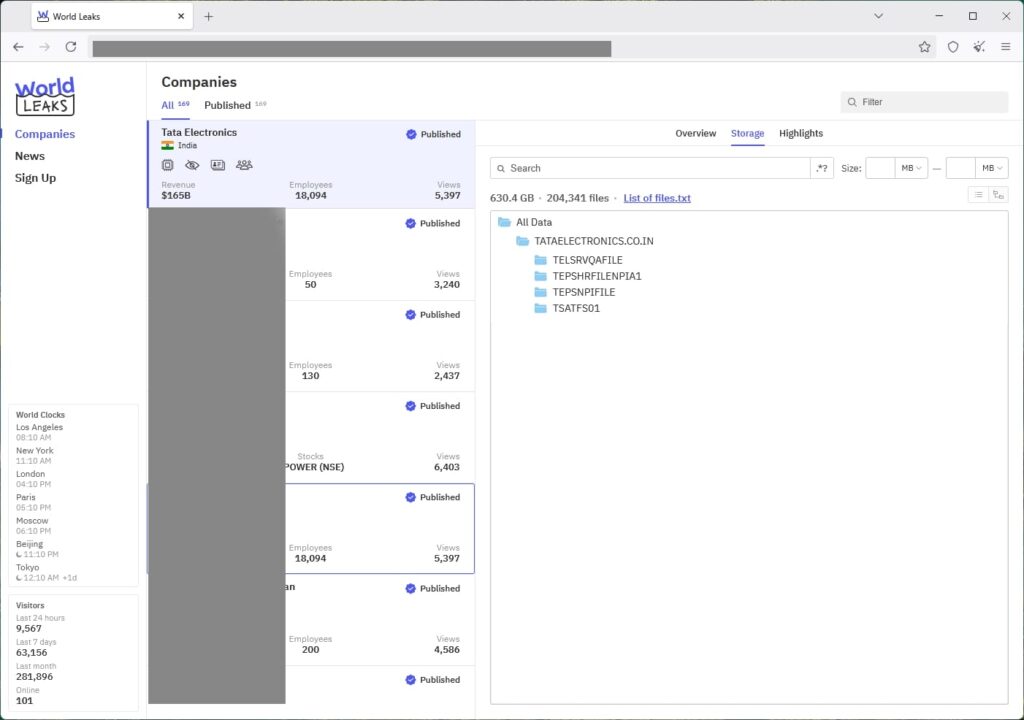Select the Published companies tab
1024x720 pixels.
tap(235, 105)
